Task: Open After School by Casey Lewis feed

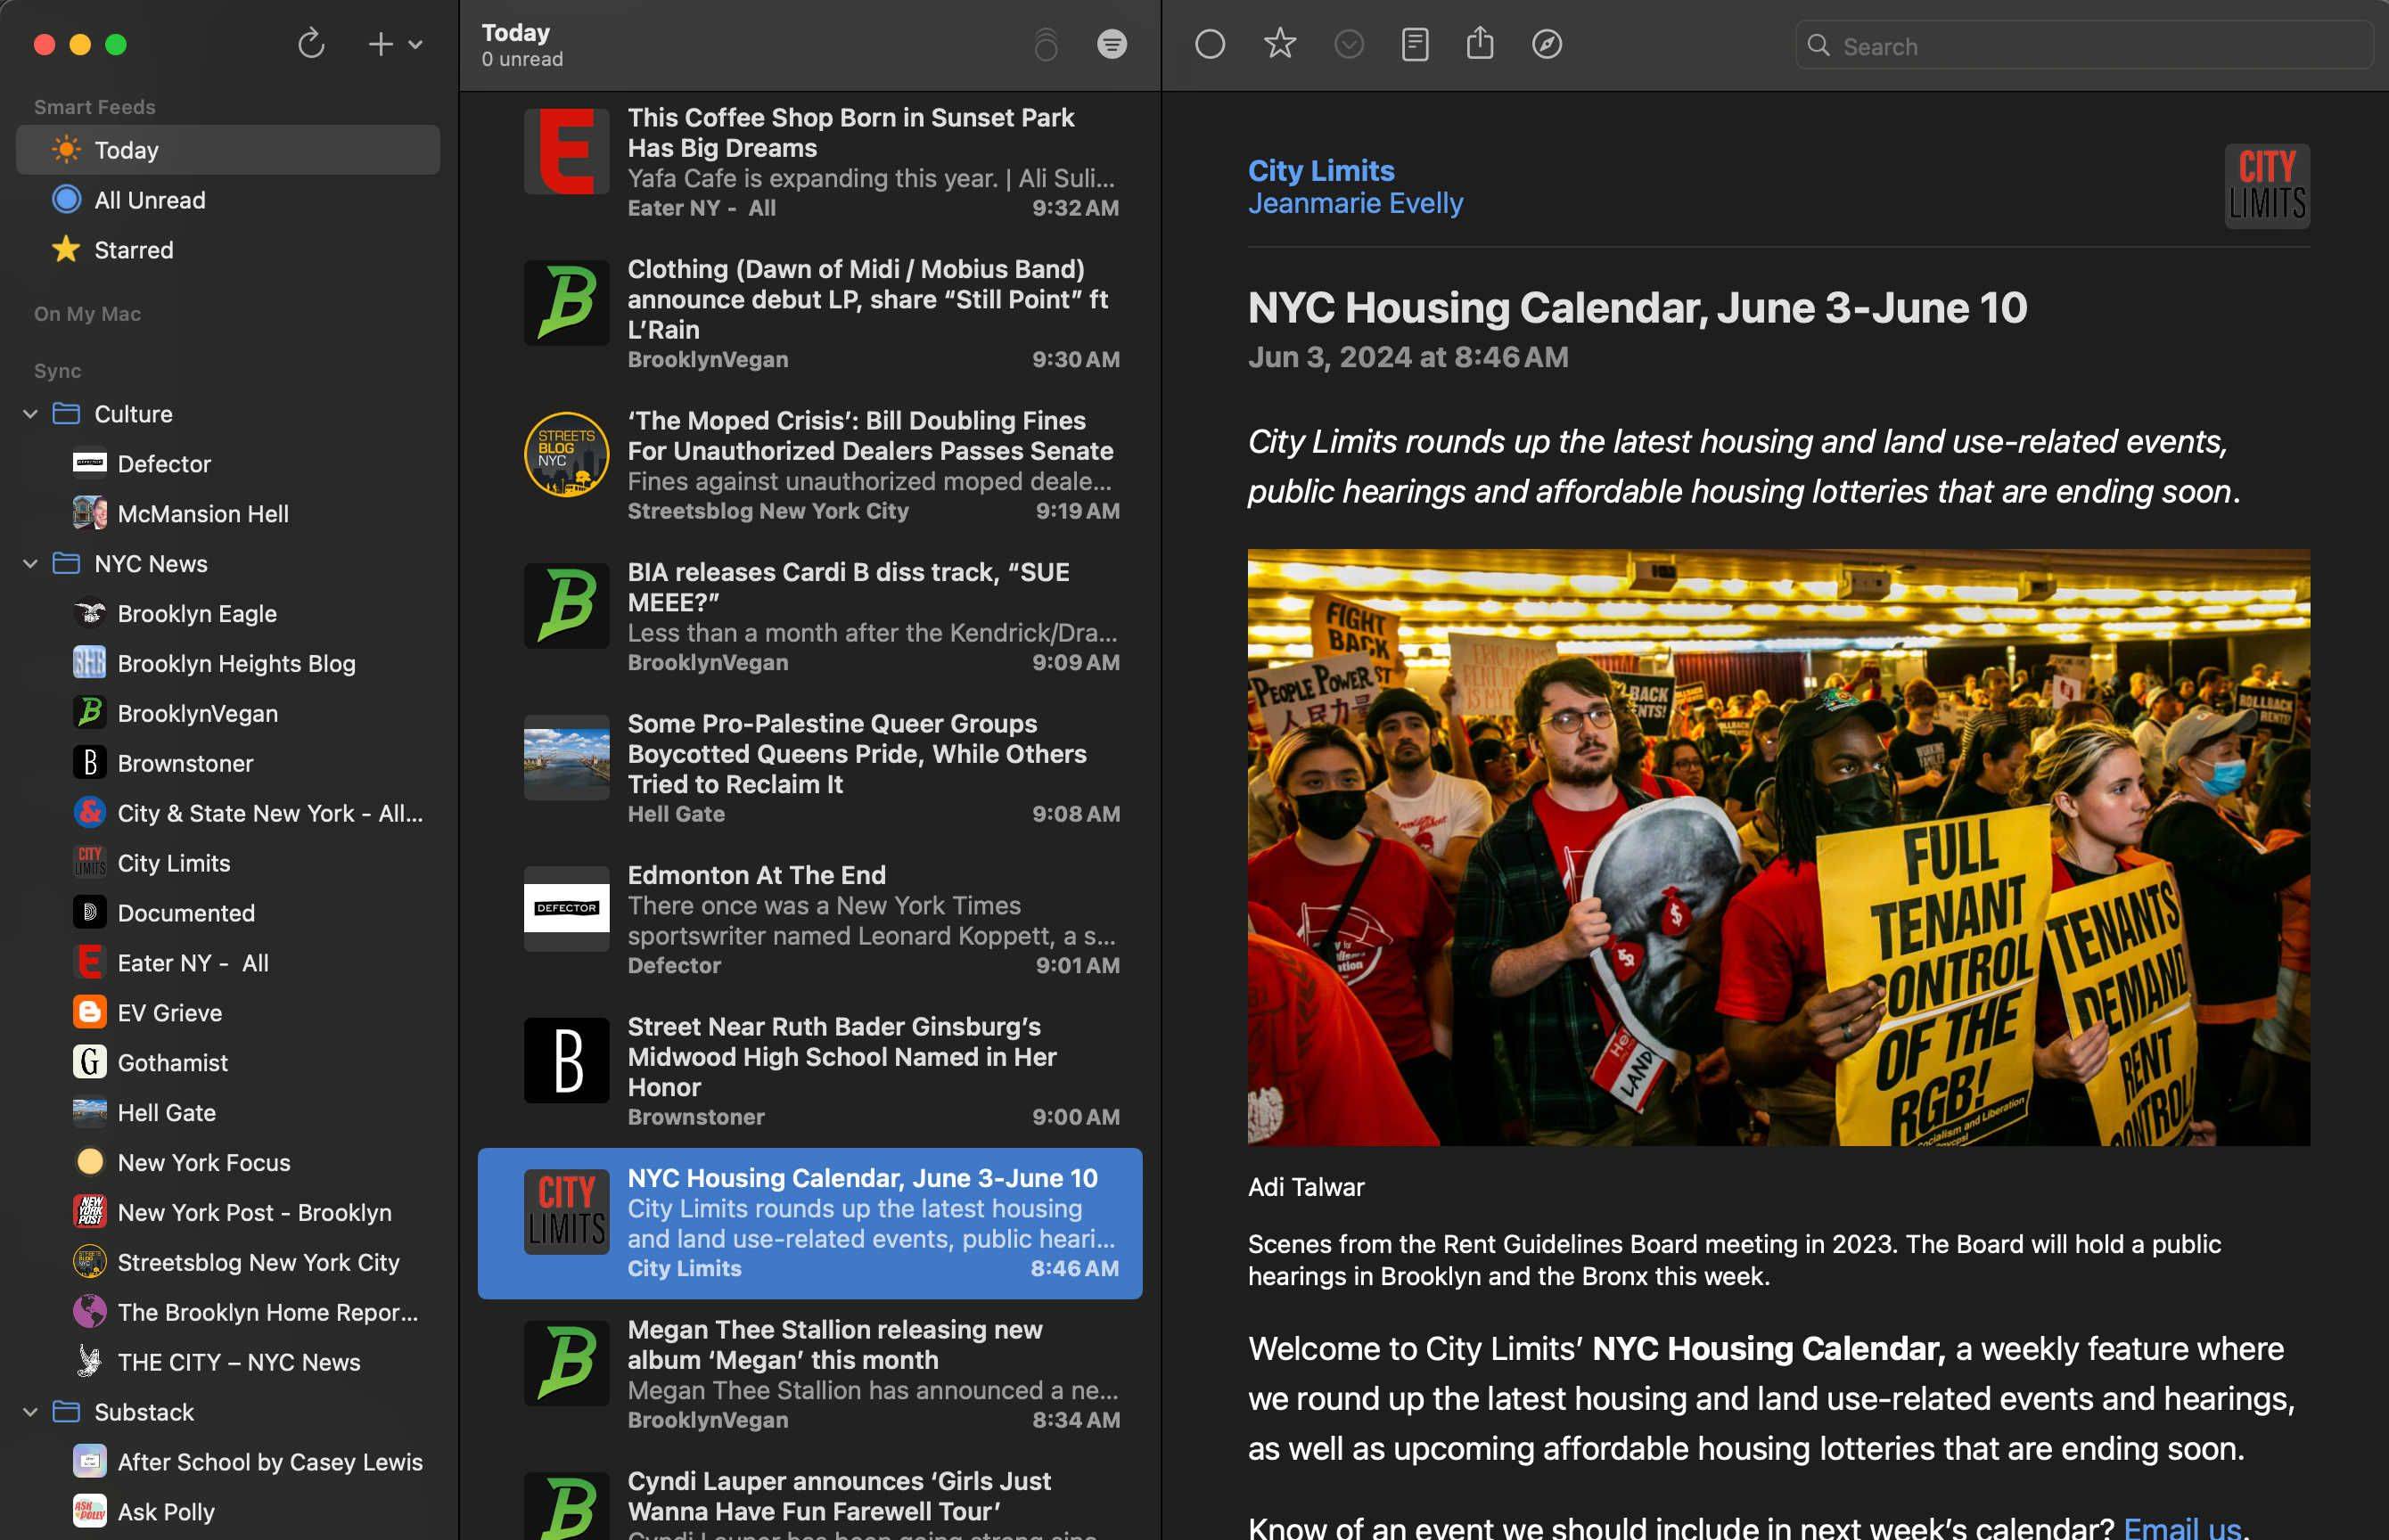Action: click(228, 1462)
